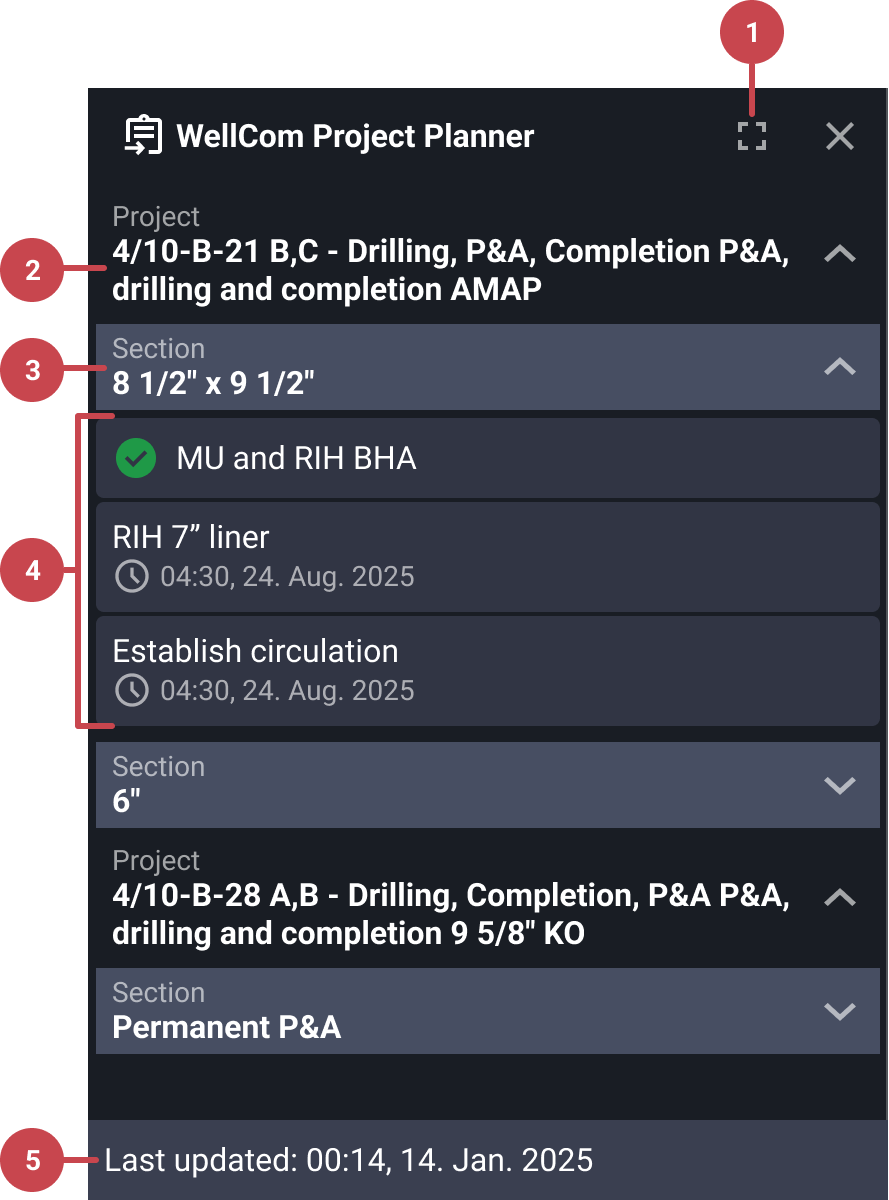This screenshot has width=889, height=1200.
Task: Click the 4/10-B-28 A,B project title
Action: point(450,915)
